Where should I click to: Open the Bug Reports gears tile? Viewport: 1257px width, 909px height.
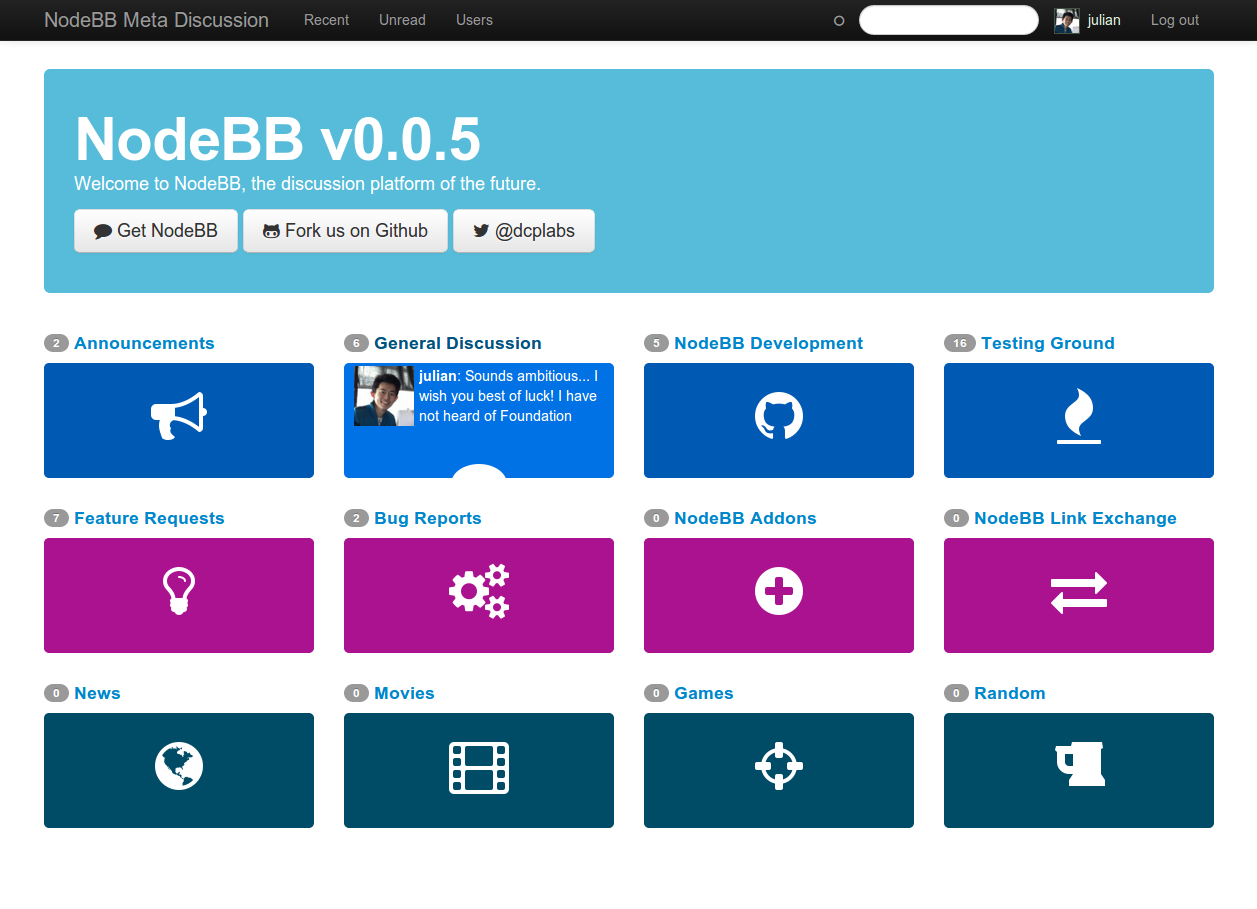tap(479, 595)
